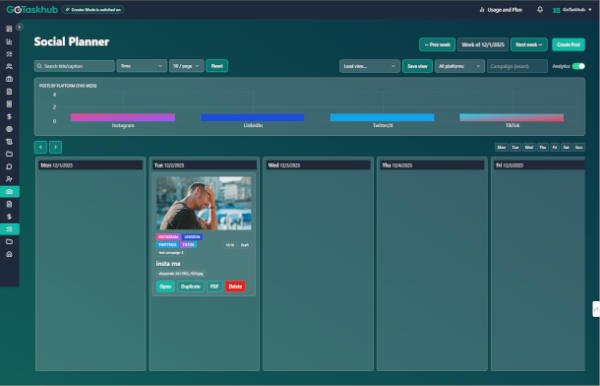600x386 pixels.
Task: Toggle the Wed day chip
Action: click(x=529, y=147)
